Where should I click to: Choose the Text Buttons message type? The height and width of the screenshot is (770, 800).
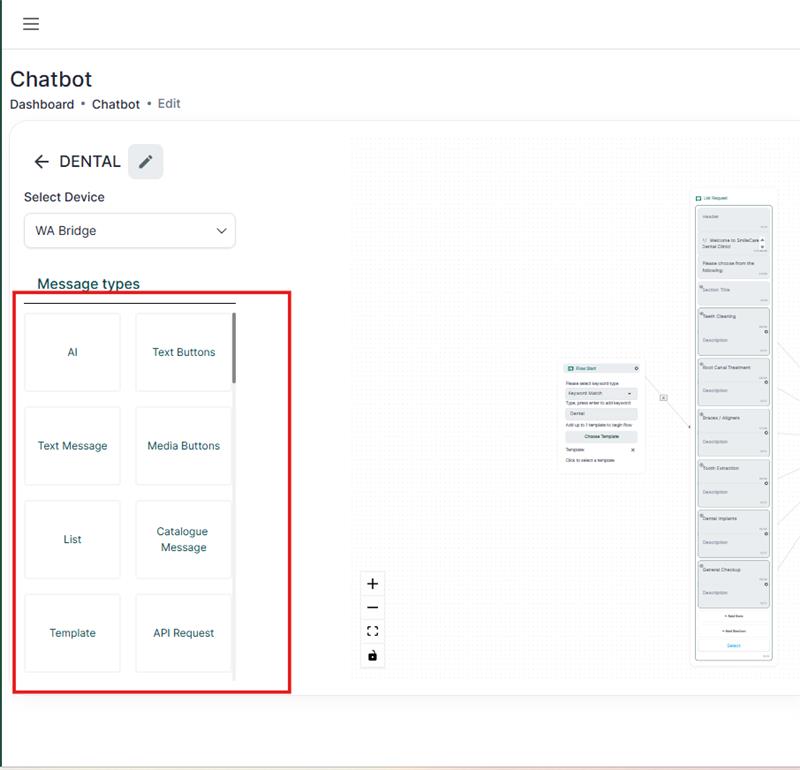click(x=183, y=352)
